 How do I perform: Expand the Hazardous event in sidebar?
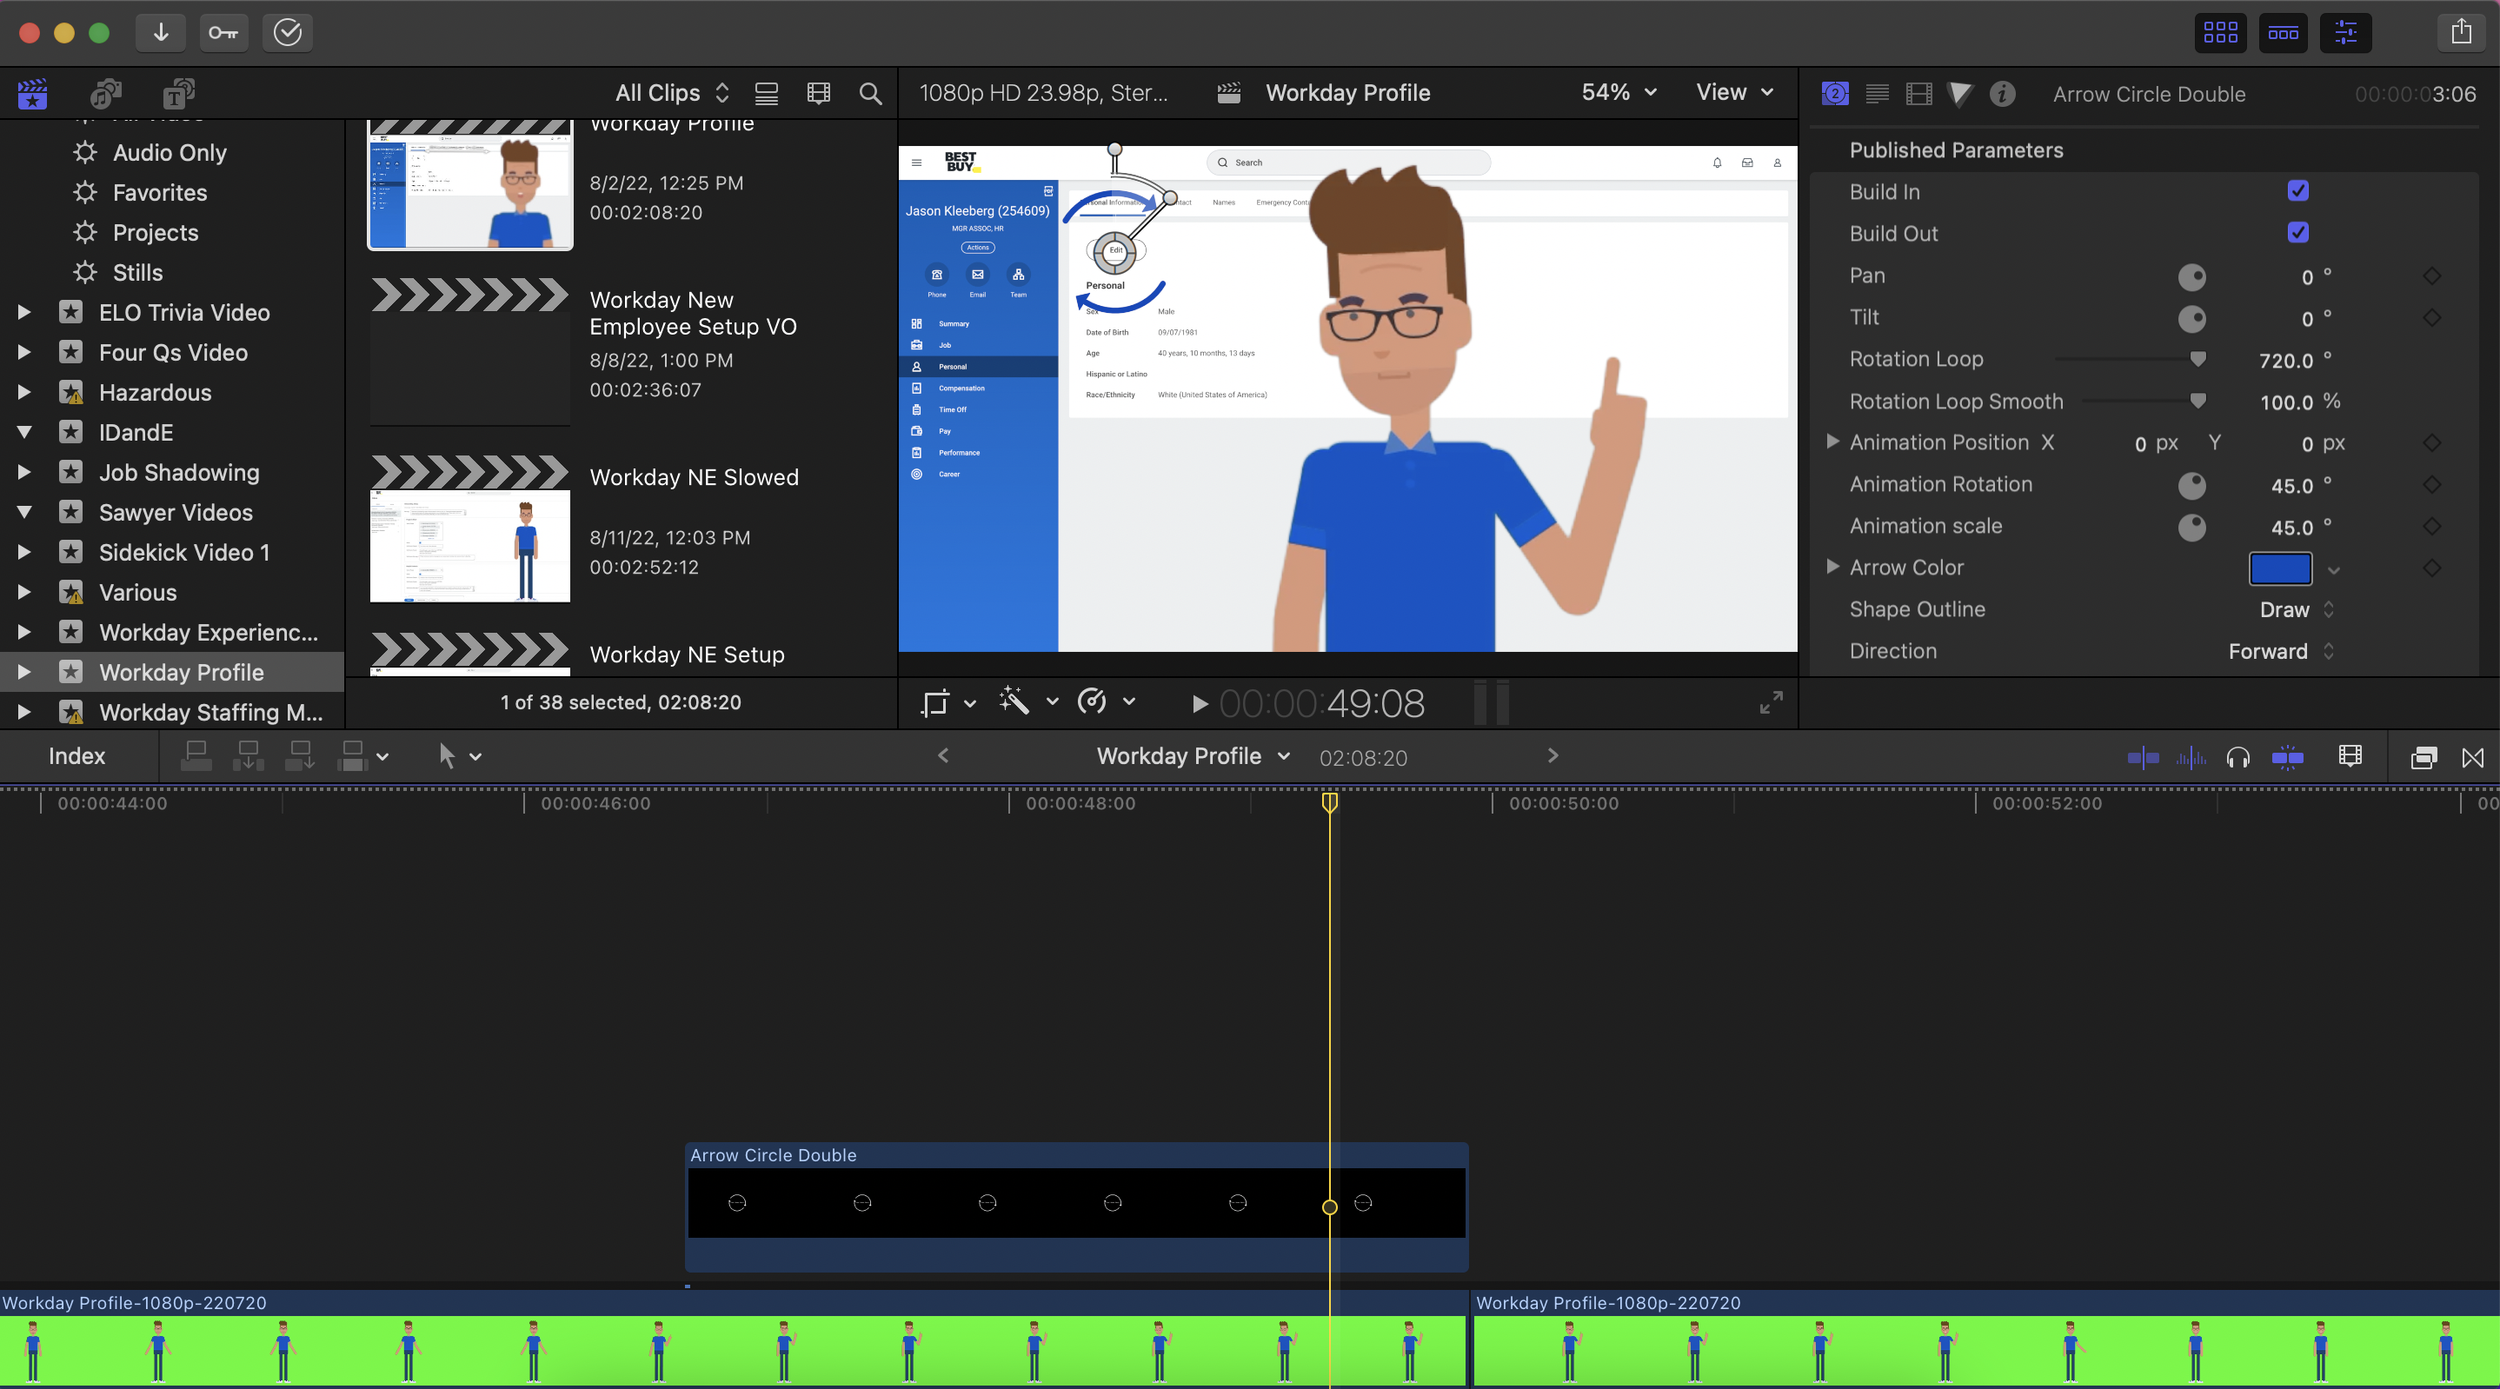[x=24, y=392]
